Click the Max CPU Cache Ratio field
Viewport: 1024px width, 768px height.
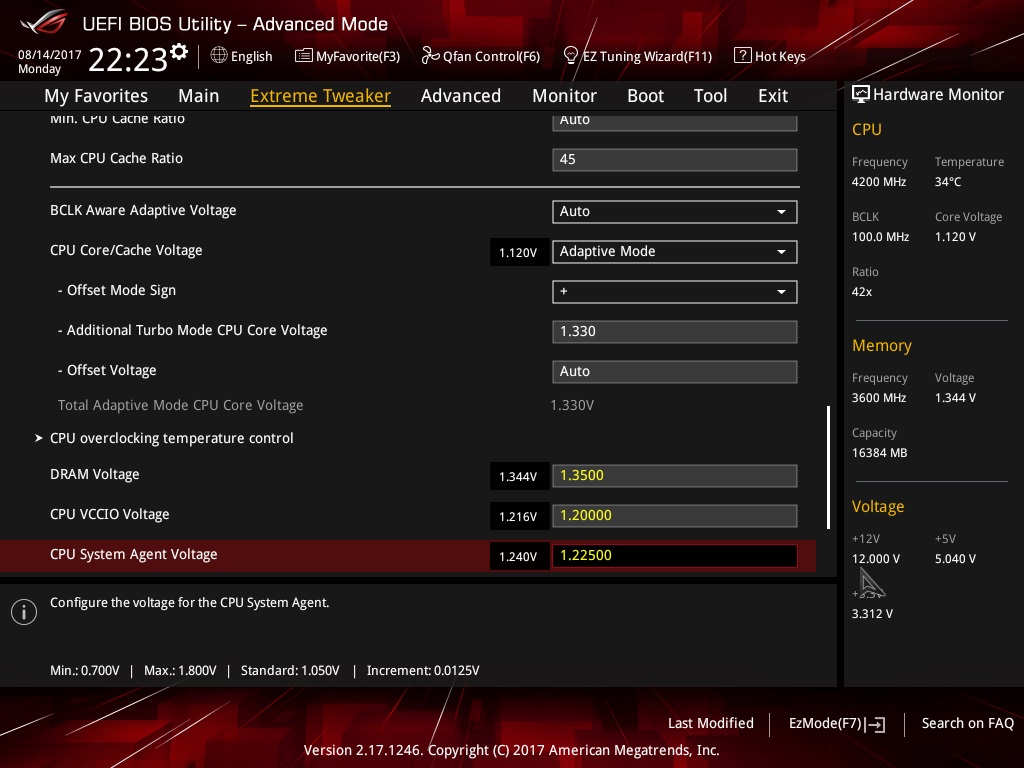675,159
